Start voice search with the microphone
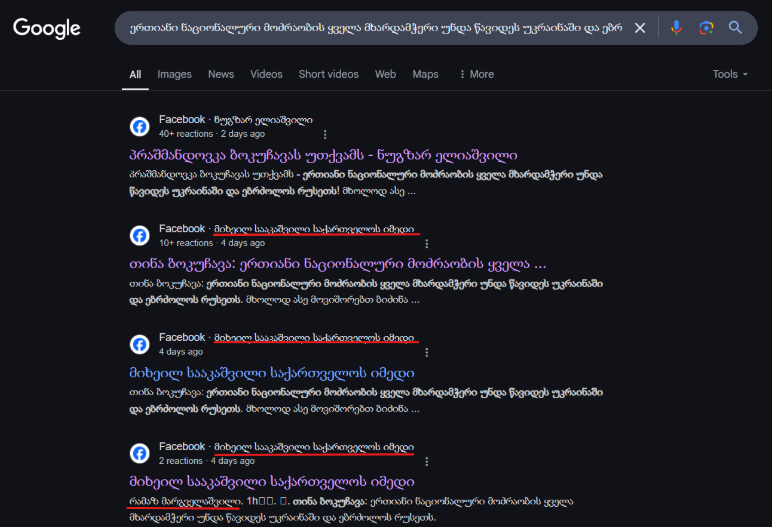Image resolution: width=772 pixels, height=527 pixels. 676,28
